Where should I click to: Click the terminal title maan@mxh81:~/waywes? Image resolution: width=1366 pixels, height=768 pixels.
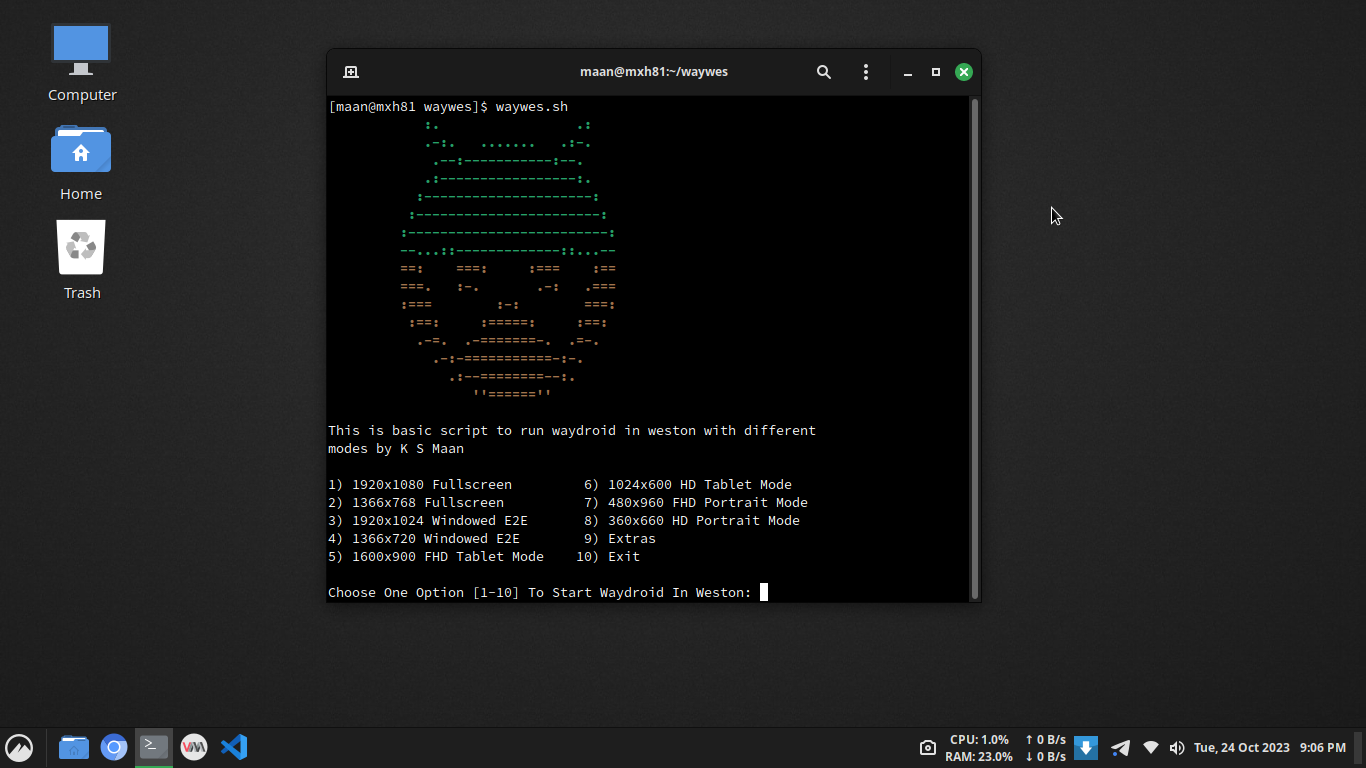click(x=654, y=72)
